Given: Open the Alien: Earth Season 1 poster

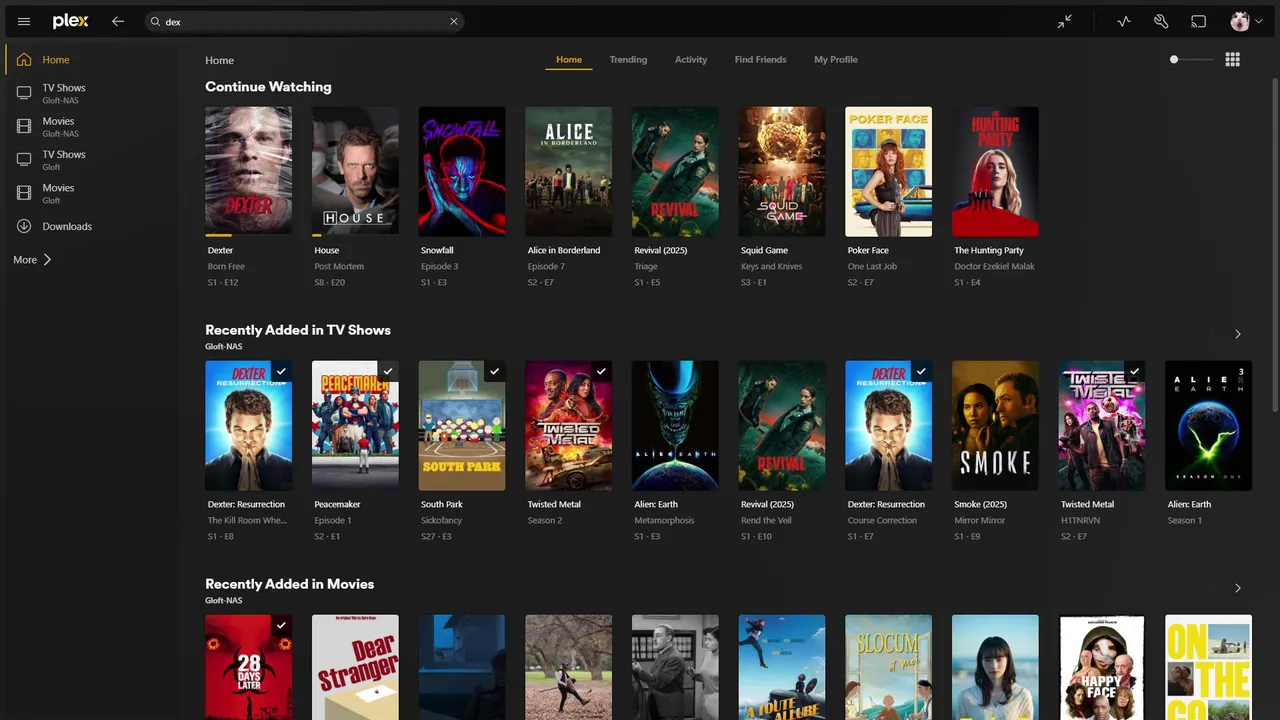Looking at the screenshot, I should click(x=1208, y=425).
